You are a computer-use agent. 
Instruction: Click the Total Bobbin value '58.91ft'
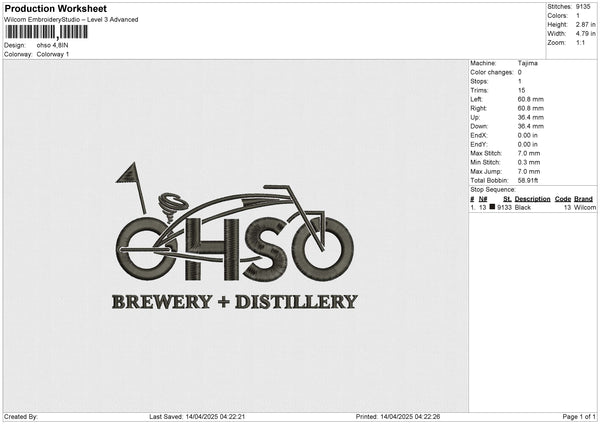pos(528,180)
